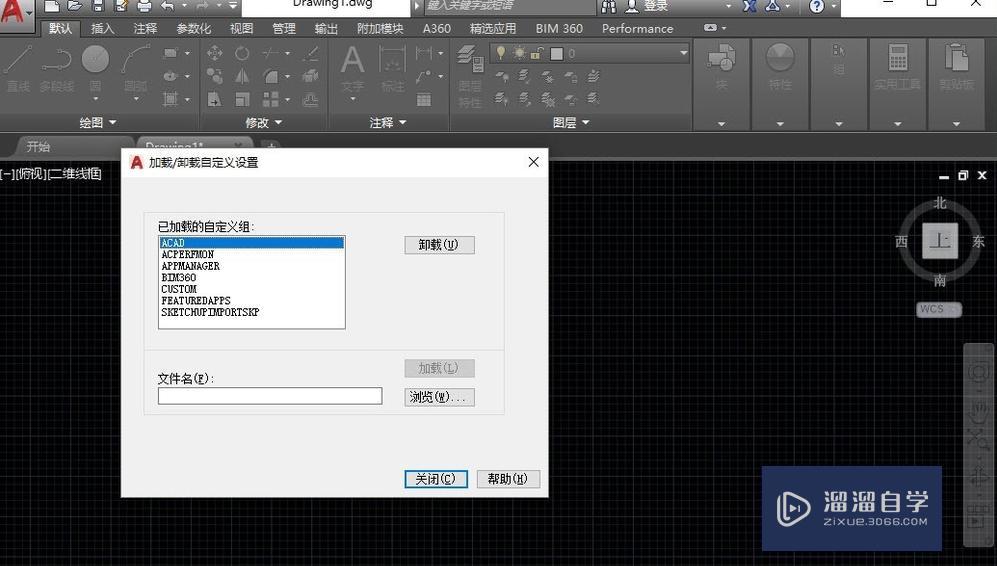Click the binoculars search icon
The width and height of the screenshot is (997, 566).
click(609, 6)
